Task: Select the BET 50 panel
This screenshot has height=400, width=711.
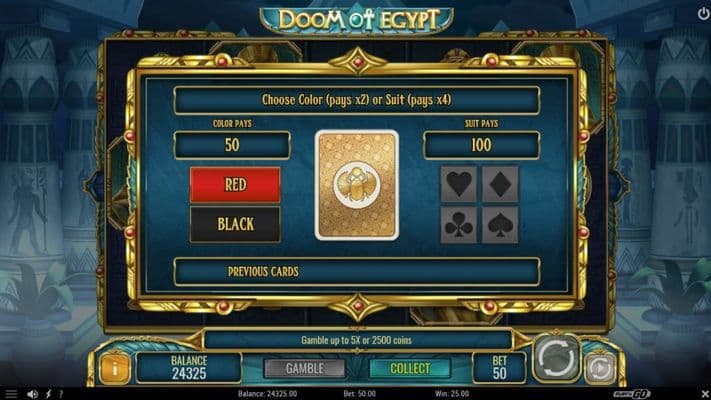Action: pyautogui.click(x=499, y=367)
